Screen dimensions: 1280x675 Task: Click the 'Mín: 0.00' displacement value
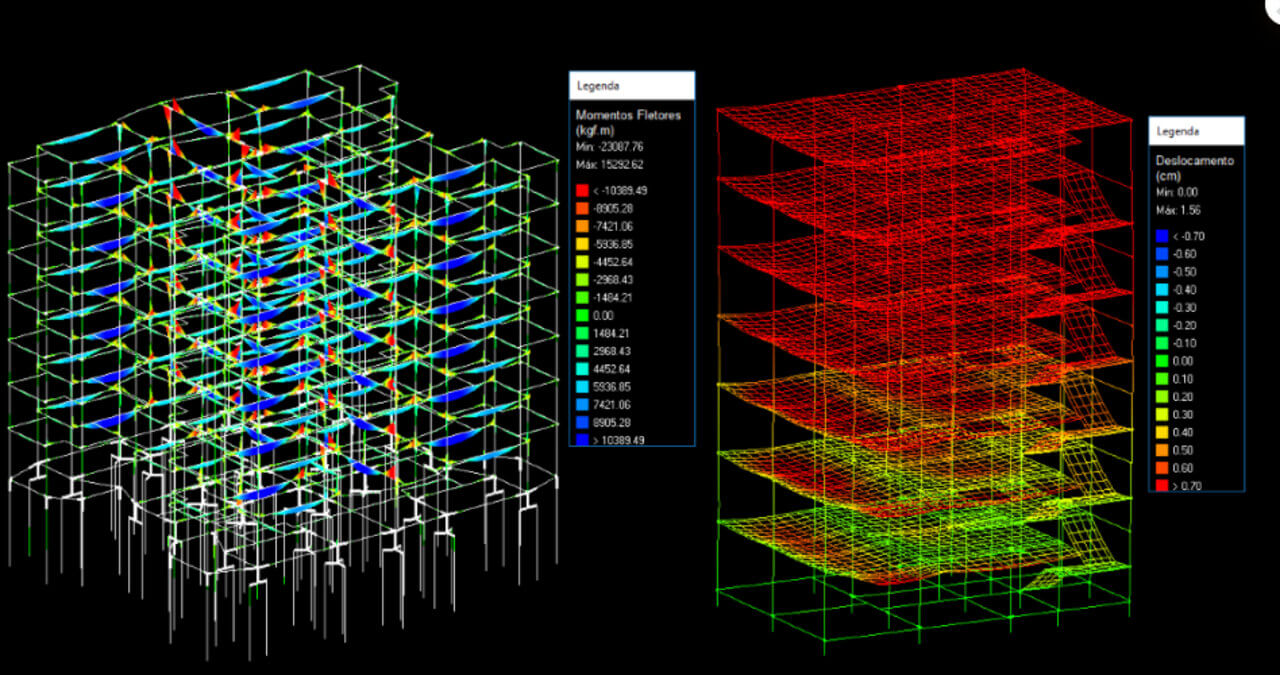click(x=1176, y=192)
